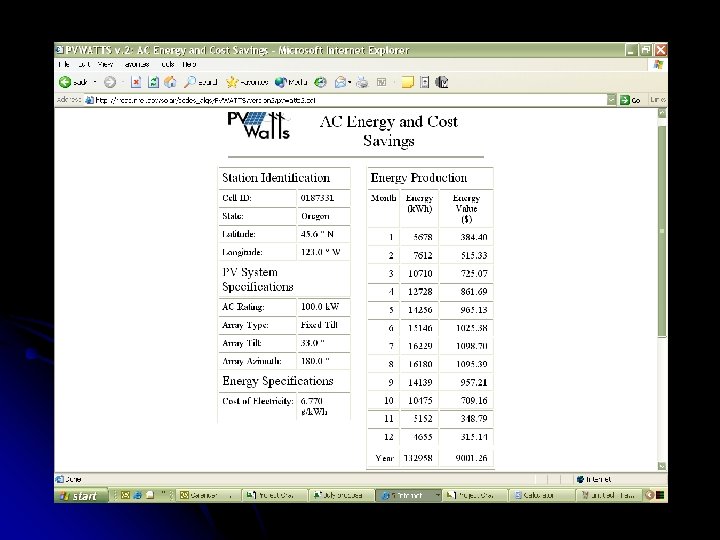
Task: Click the Research toolbar icon
Action: pyautogui.click(x=425, y=82)
